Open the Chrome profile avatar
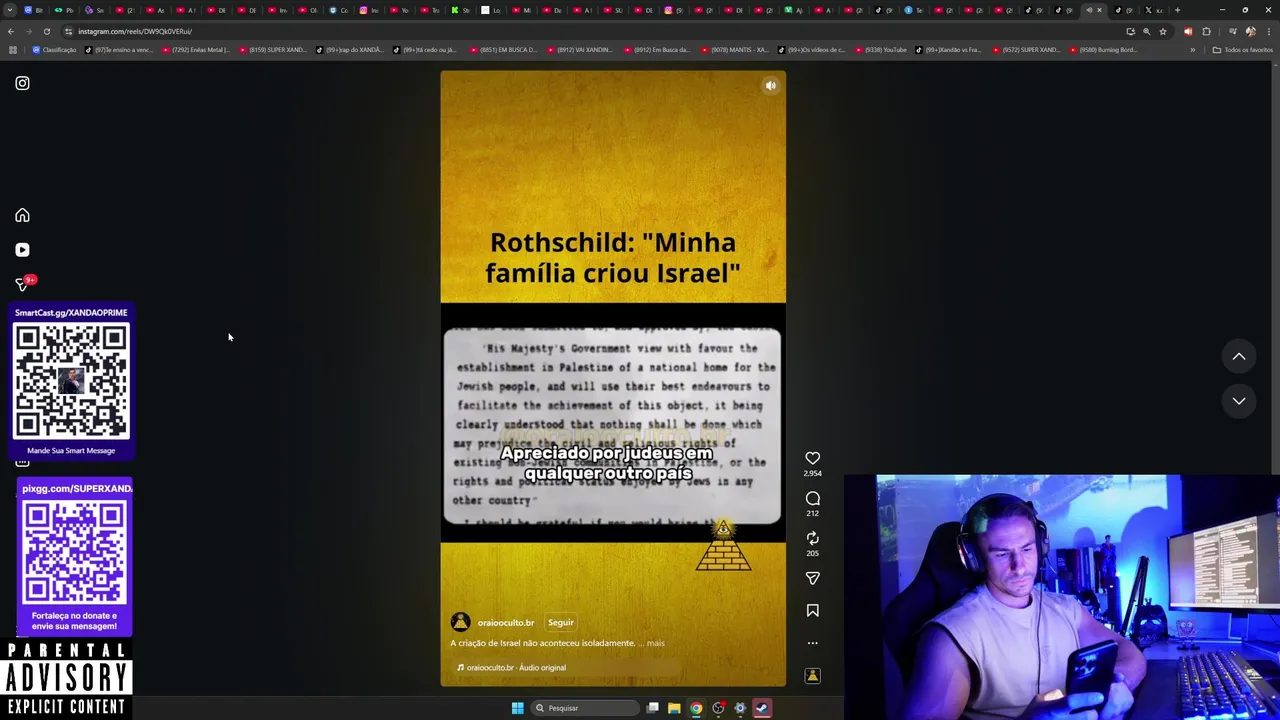The width and height of the screenshot is (1280, 720). tap(1250, 31)
